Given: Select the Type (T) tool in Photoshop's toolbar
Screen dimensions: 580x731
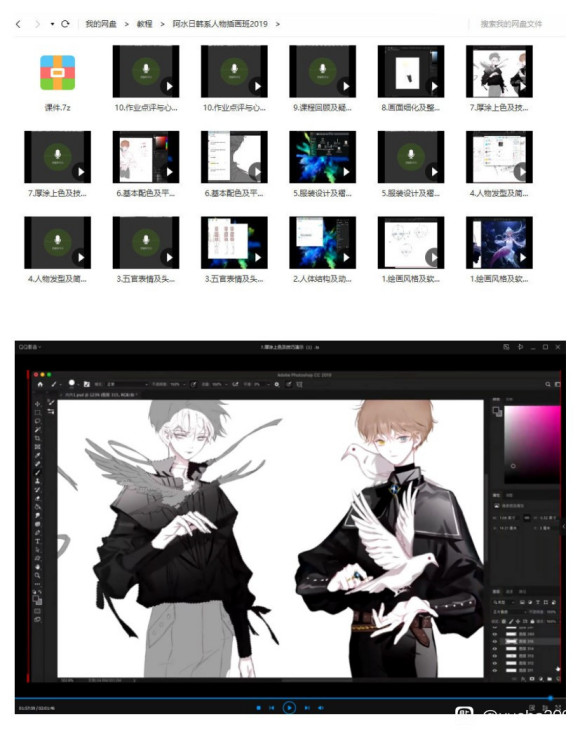Looking at the screenshot, I should [x=37, y=541].
